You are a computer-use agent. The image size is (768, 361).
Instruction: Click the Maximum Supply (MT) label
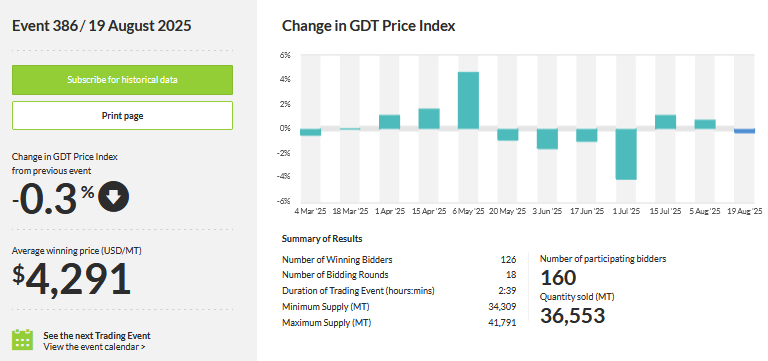coord(327,323)
